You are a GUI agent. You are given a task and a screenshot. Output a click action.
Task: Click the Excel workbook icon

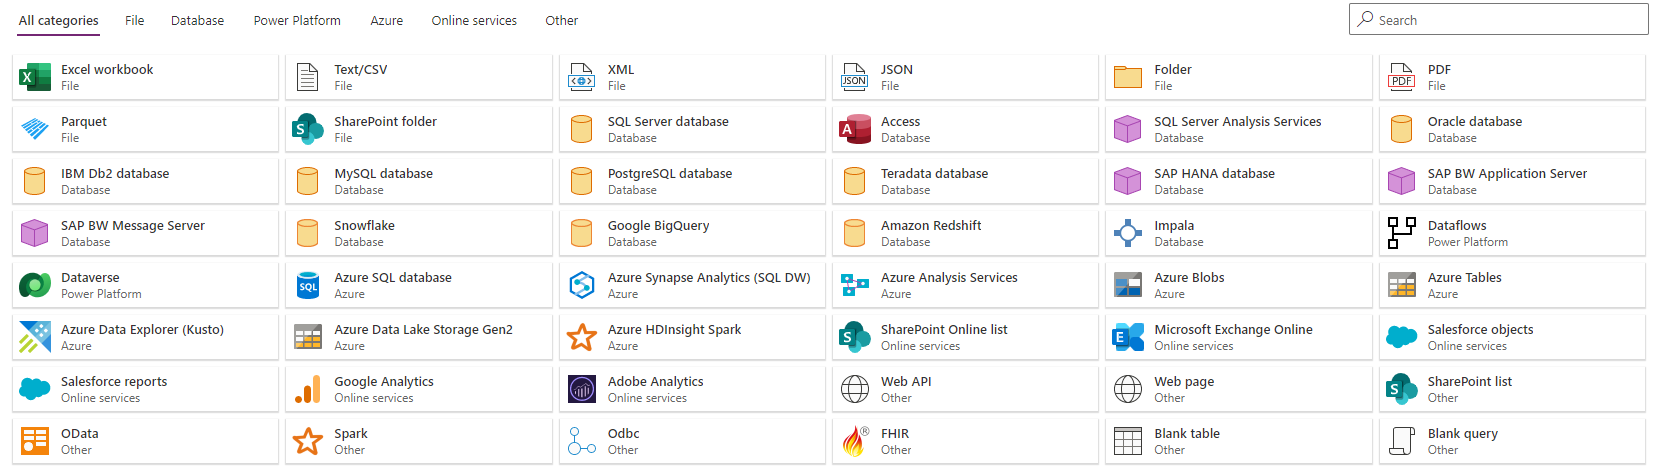tap(35, 77)
